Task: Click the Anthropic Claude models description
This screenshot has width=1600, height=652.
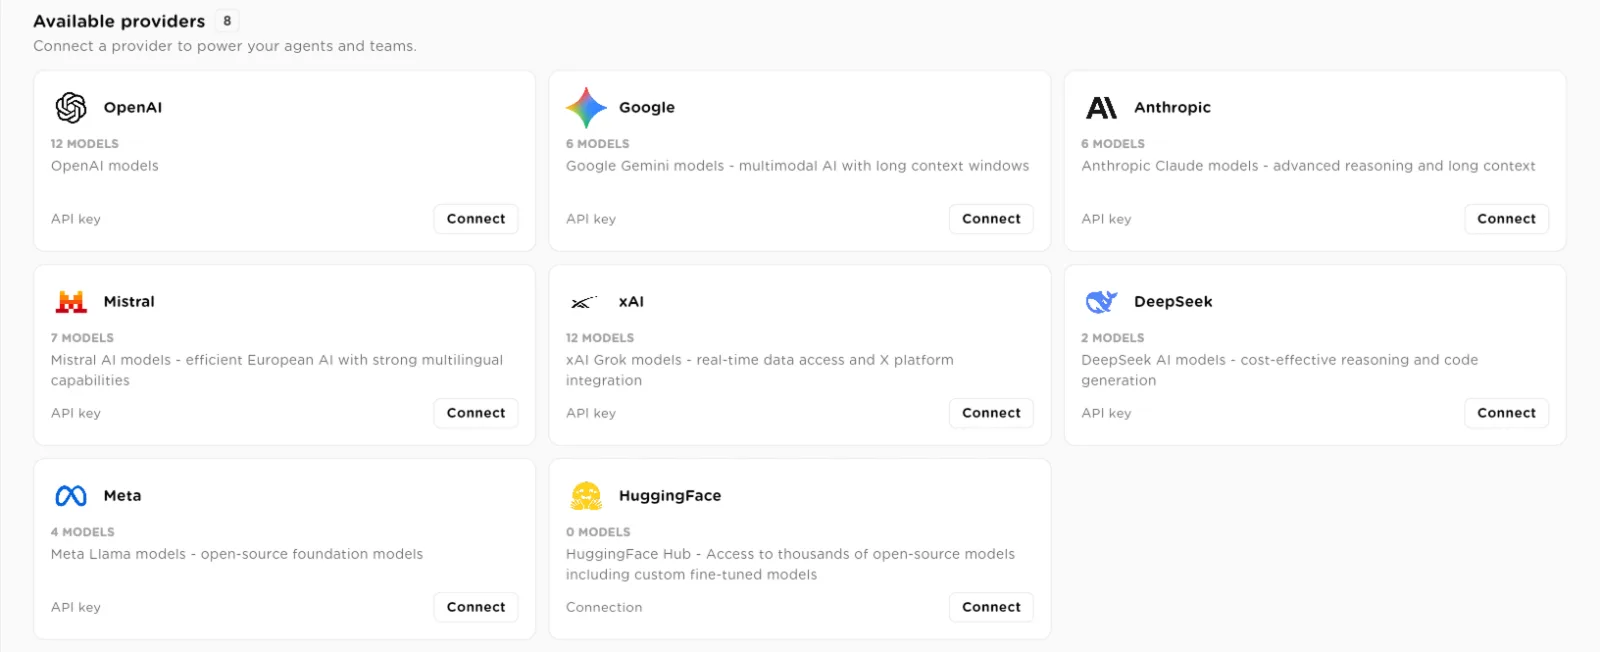Action: (1308, 166)
